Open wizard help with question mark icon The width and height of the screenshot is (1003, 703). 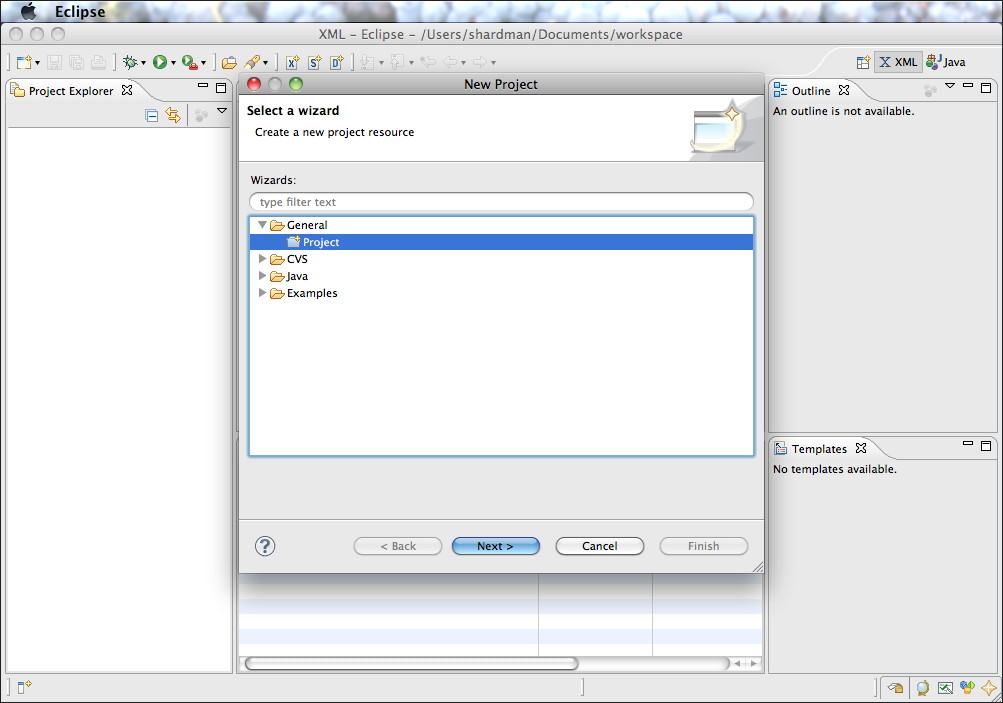coord(265,546)
